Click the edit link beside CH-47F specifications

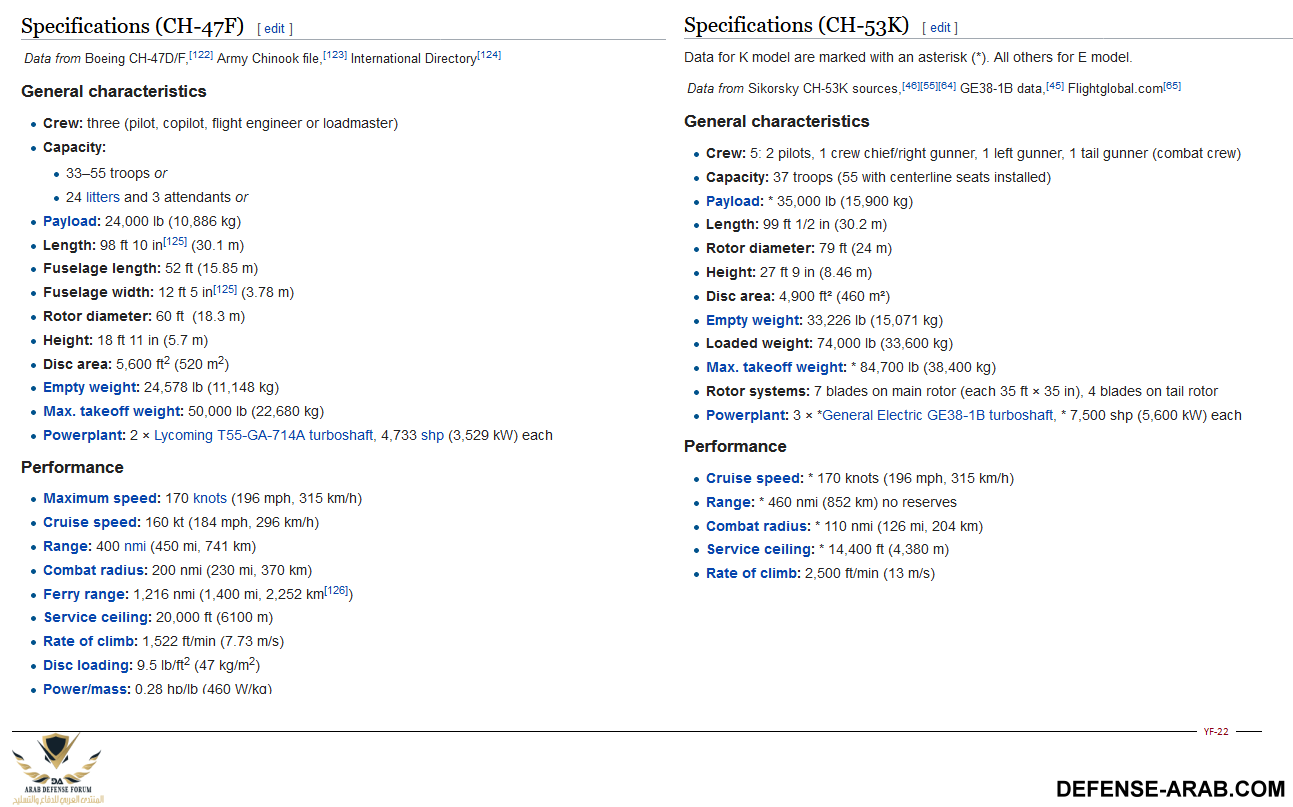pyautogui.click(x=275, y=29)
